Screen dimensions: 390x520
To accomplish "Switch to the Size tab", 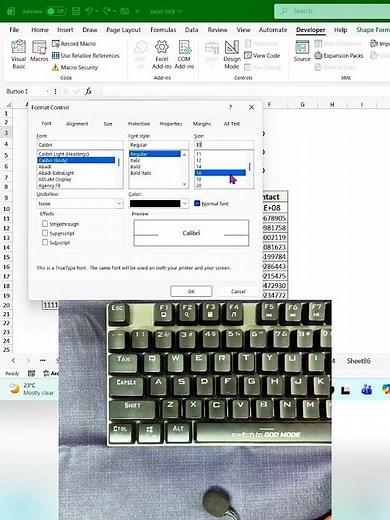I will [108, 124].
